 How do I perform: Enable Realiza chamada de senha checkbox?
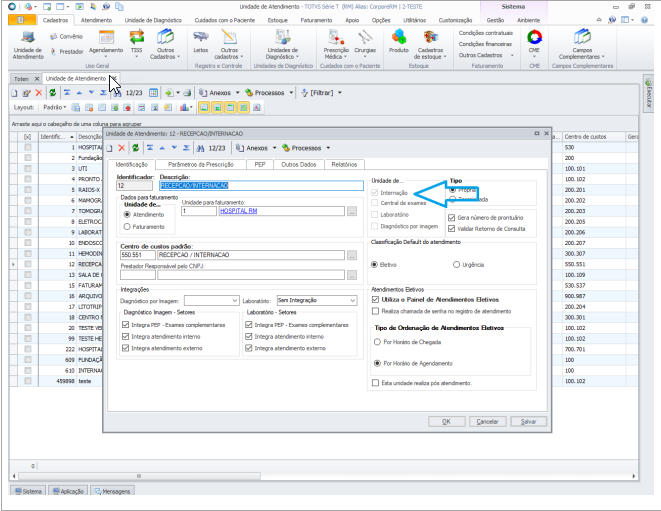(375, 311)
